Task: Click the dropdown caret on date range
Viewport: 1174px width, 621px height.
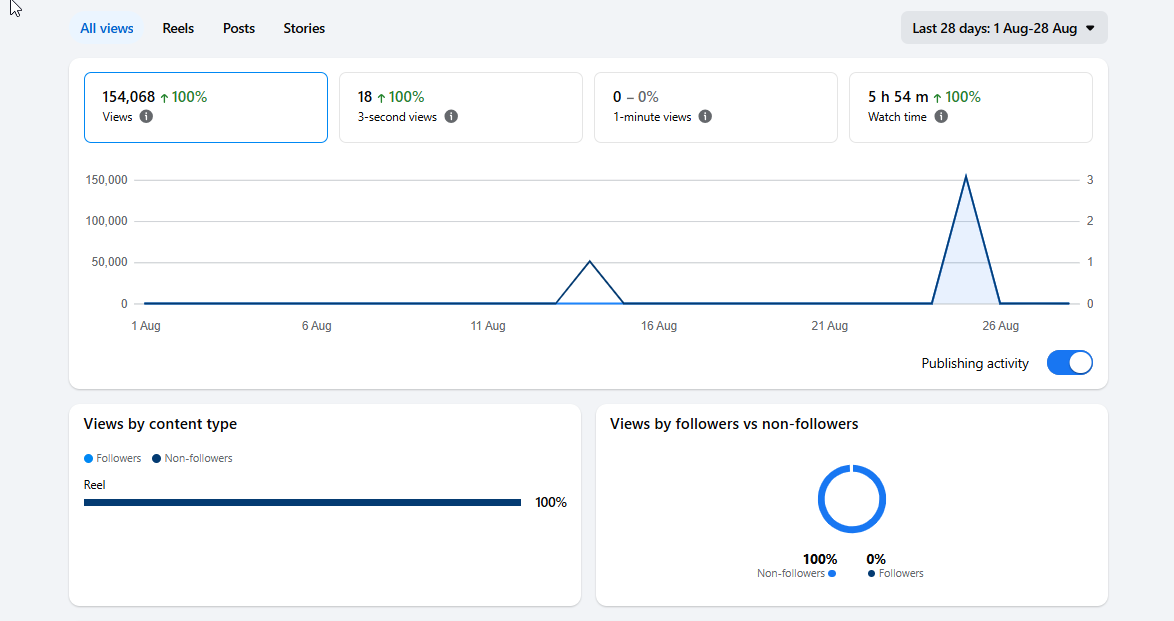Action: pyautogui.click(x=1090, y=28)
